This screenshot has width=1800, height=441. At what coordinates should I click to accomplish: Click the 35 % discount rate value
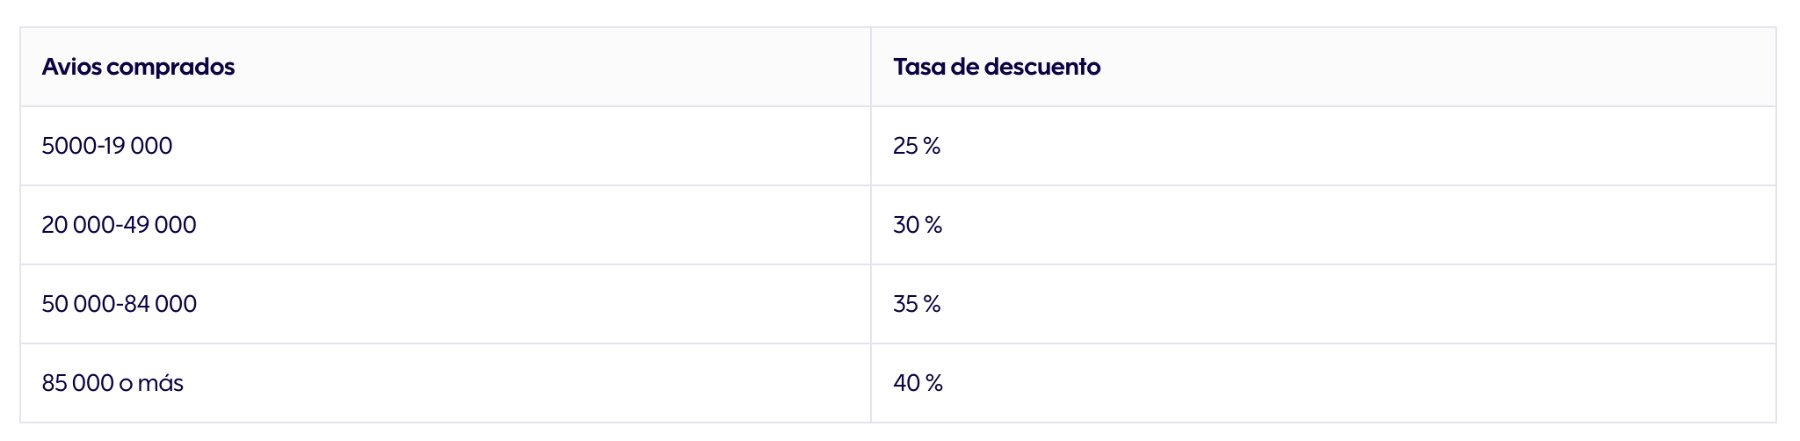(916, 304)
